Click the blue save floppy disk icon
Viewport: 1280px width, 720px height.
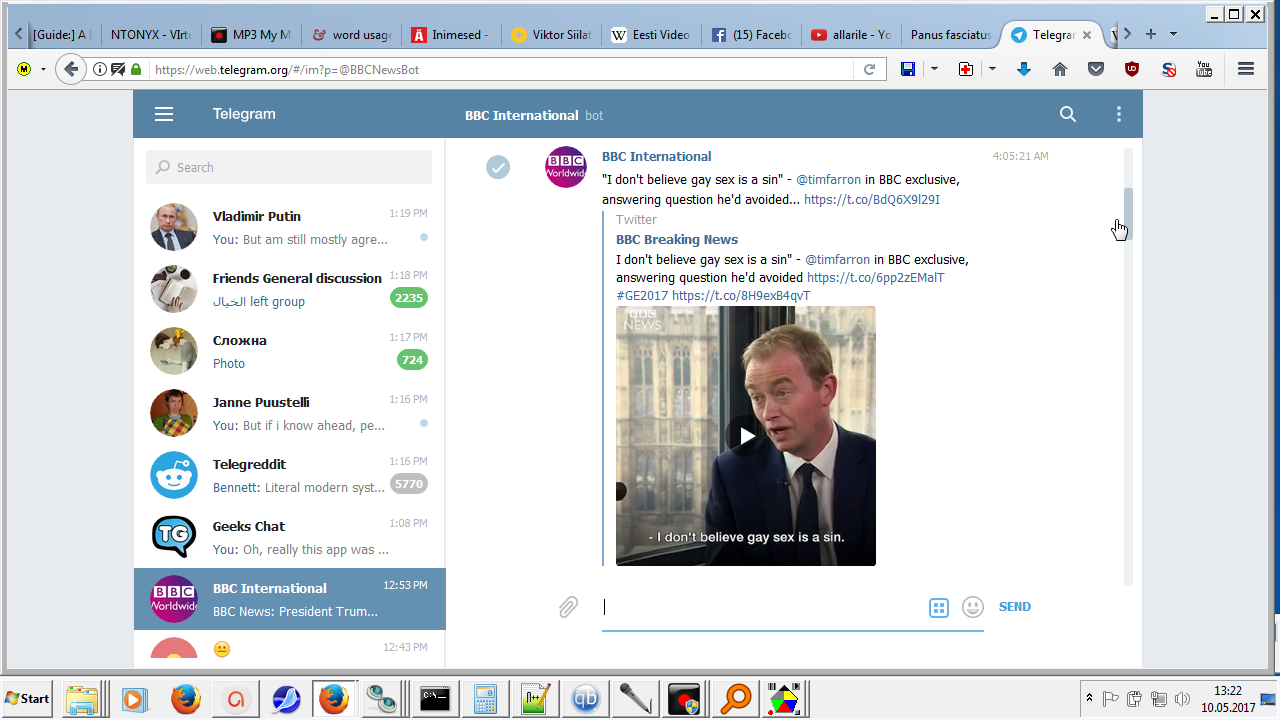tap(908, 69)
